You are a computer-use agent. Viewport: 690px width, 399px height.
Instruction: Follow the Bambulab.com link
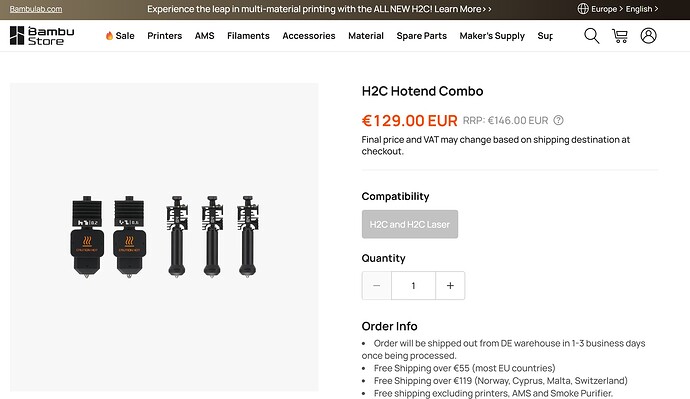(x=36, y=9)
